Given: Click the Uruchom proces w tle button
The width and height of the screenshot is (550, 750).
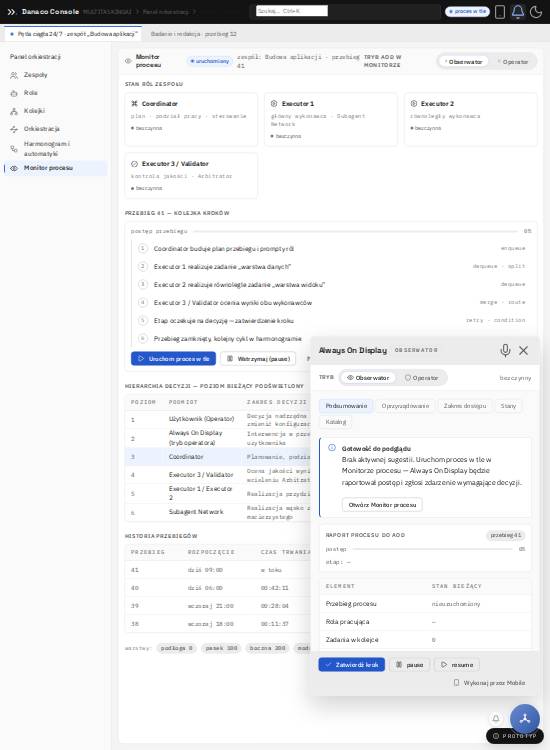Looking at the screenshot, I should tap(173, 359).
